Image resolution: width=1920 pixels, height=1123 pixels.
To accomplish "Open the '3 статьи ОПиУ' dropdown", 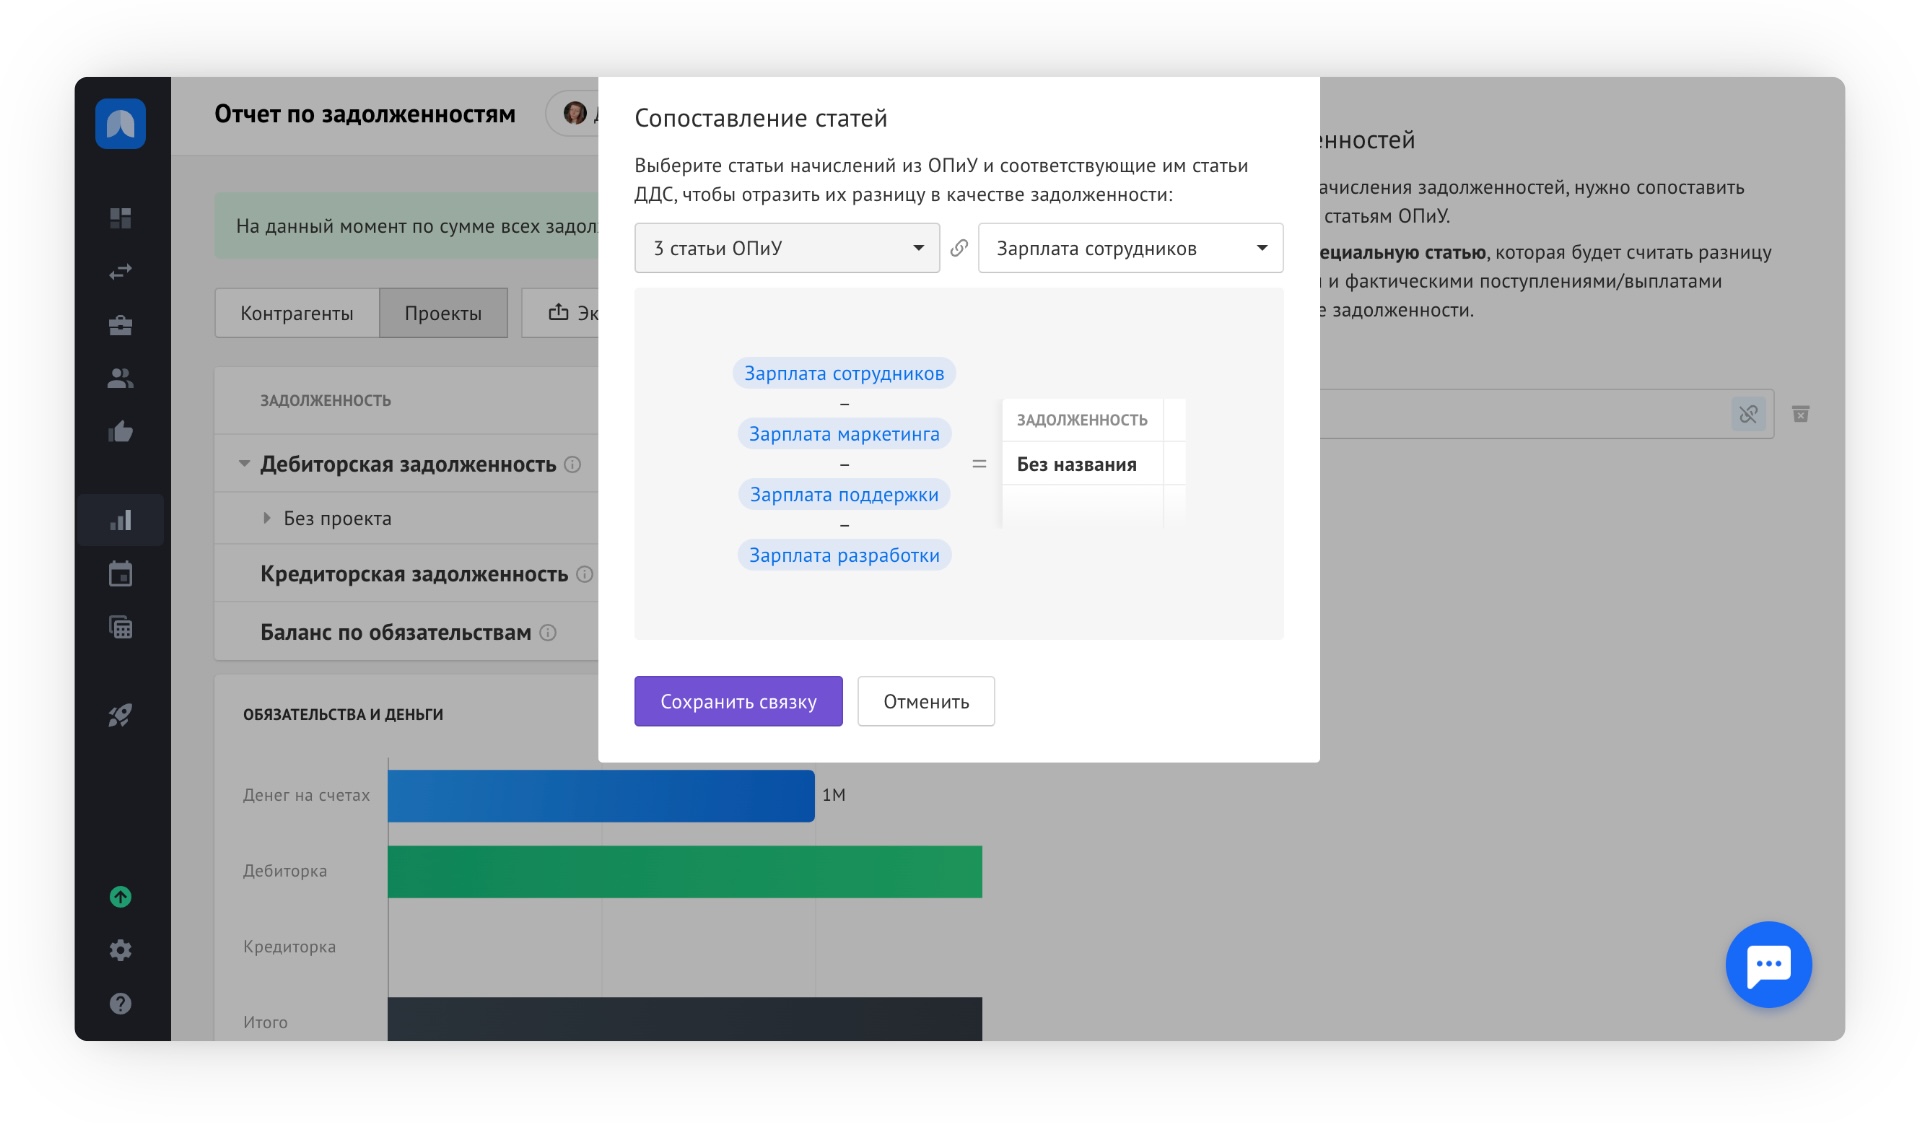I will pyautogui.click(x=787, y=248).
